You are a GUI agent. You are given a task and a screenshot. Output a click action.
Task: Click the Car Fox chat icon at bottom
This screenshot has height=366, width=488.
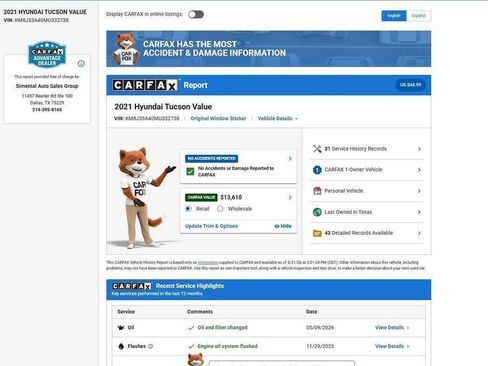tap(196, 360)
